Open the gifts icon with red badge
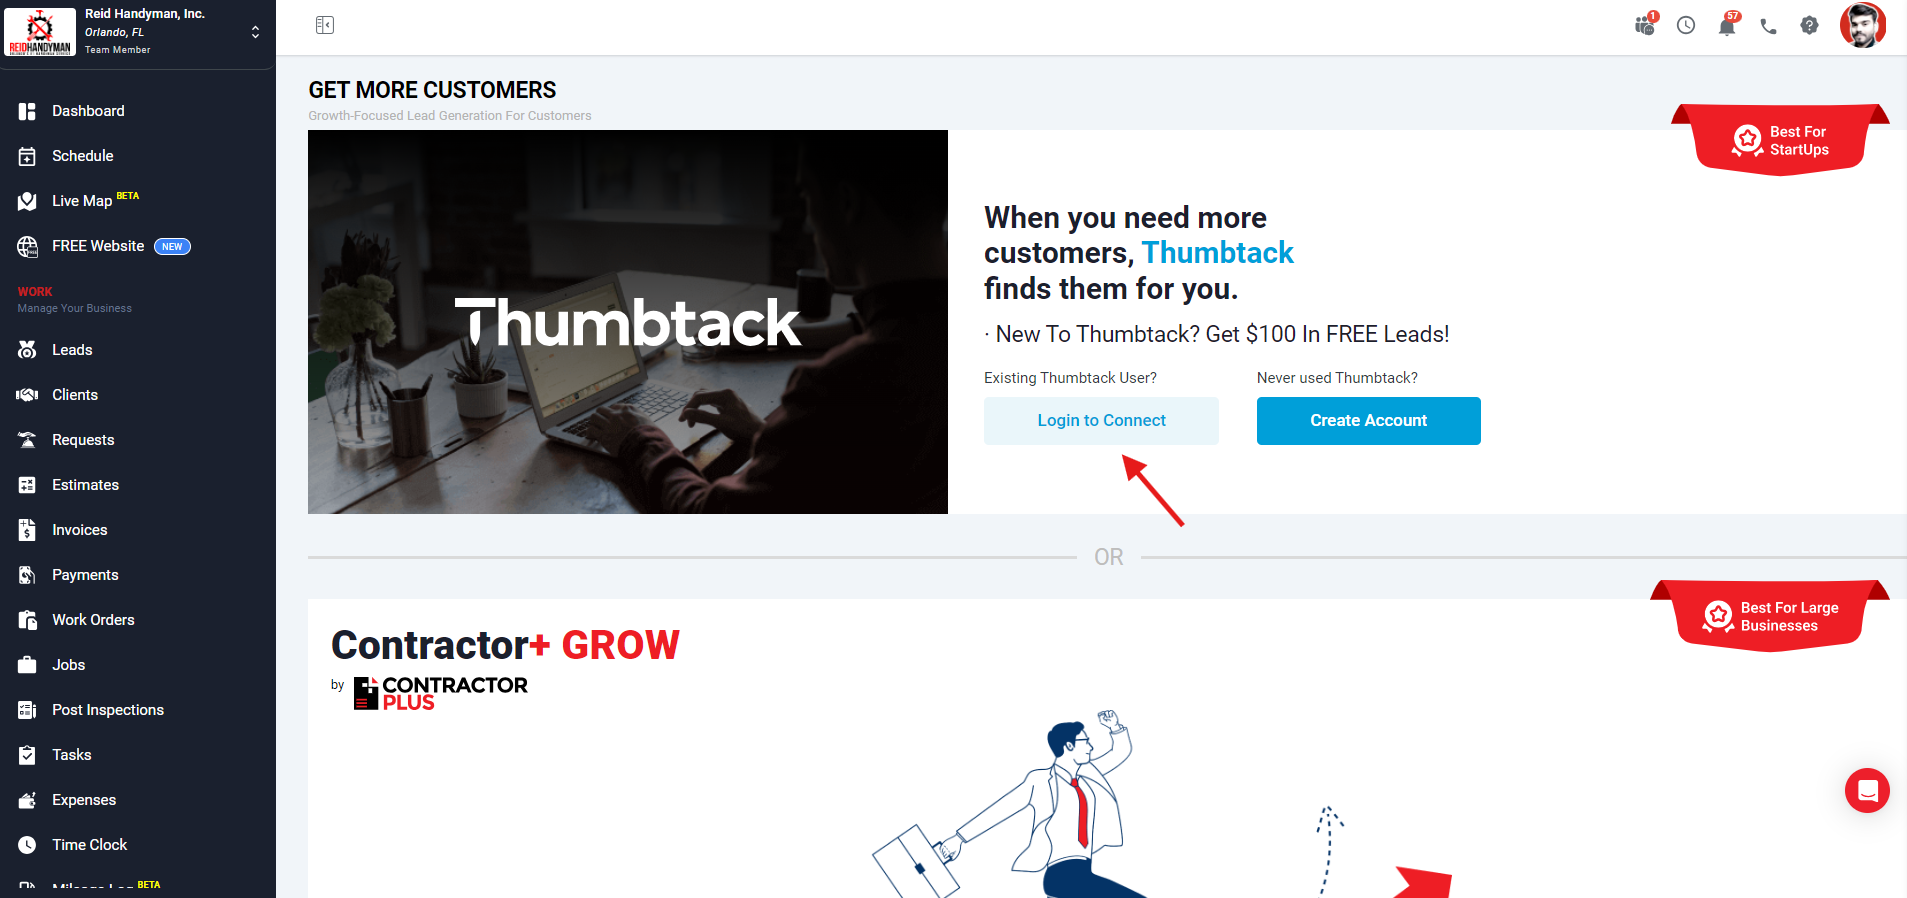 (1646, 24)
